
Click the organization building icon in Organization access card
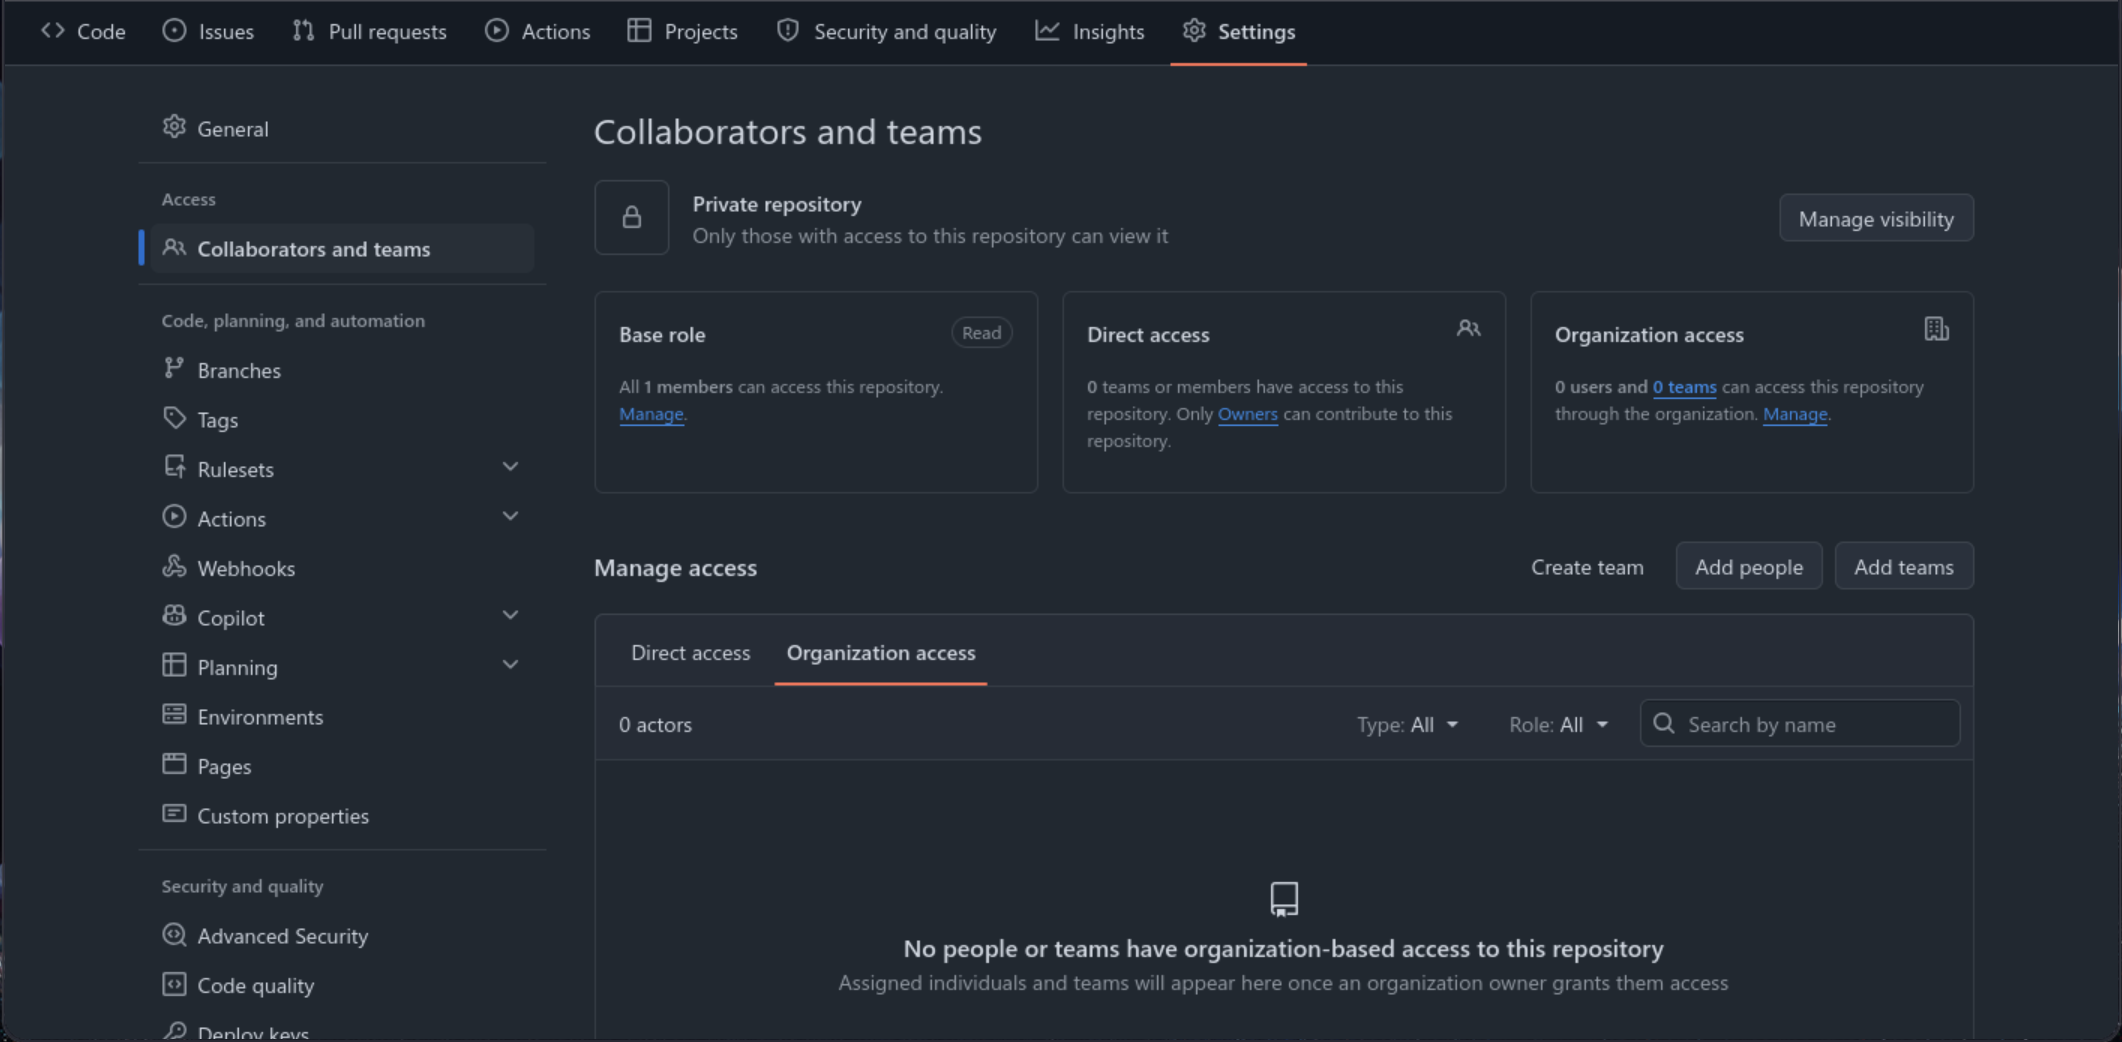pos(1936,329)
